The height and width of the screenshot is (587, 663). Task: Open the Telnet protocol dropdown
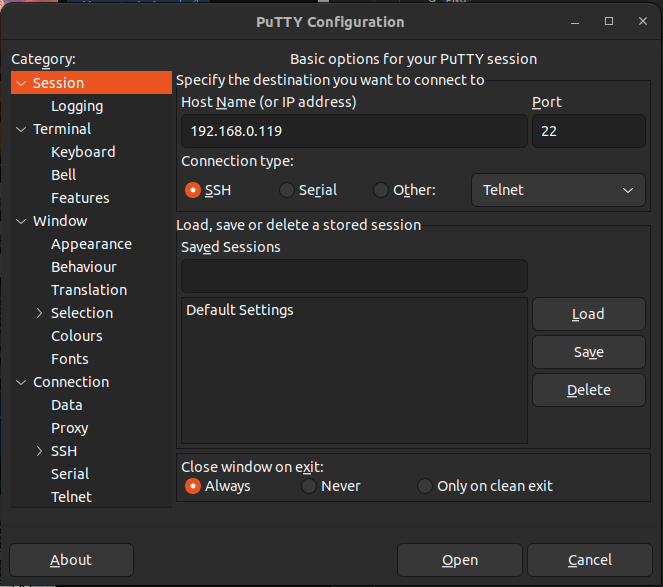coord(558,190)
